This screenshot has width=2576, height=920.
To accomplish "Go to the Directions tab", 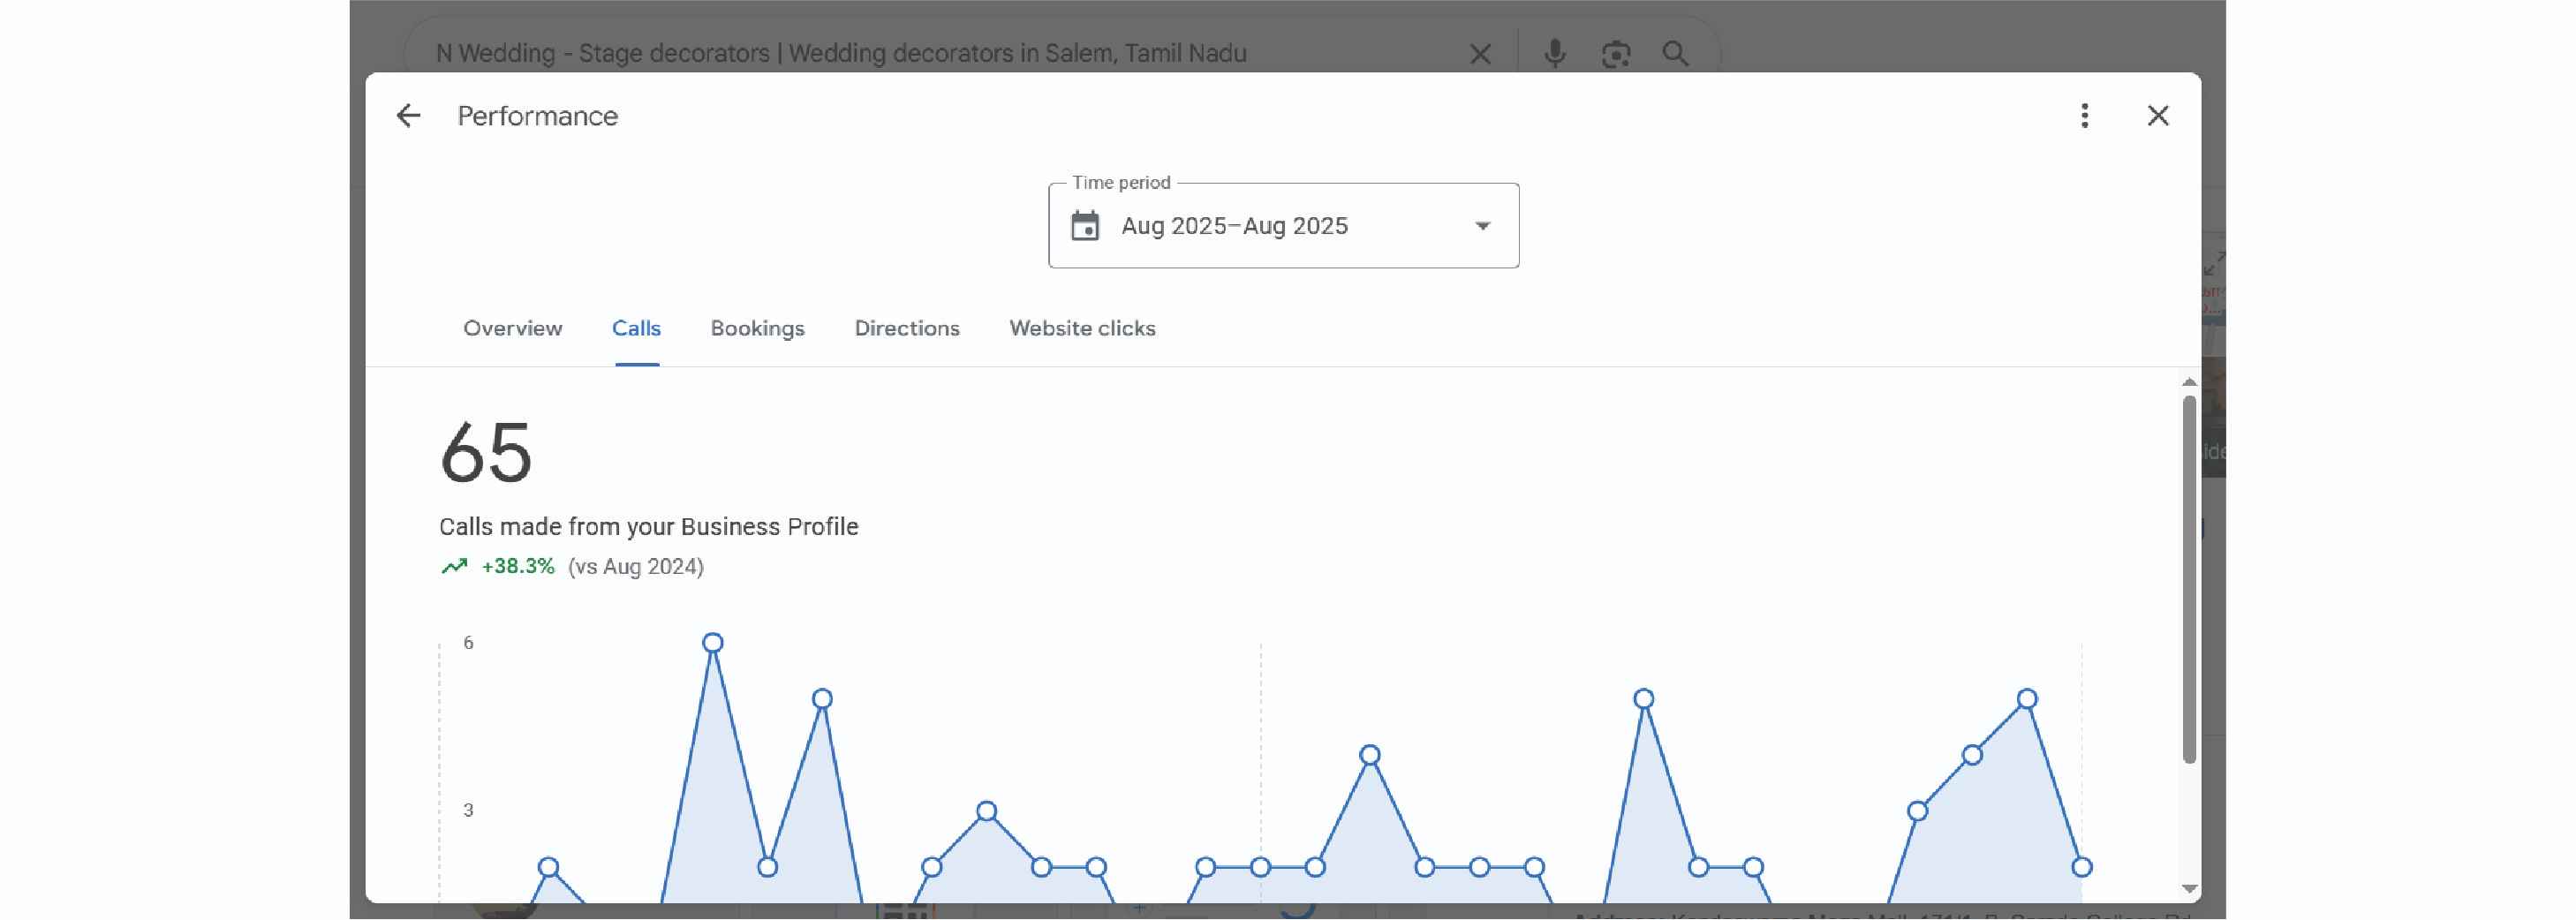I will tap(906, 328).
